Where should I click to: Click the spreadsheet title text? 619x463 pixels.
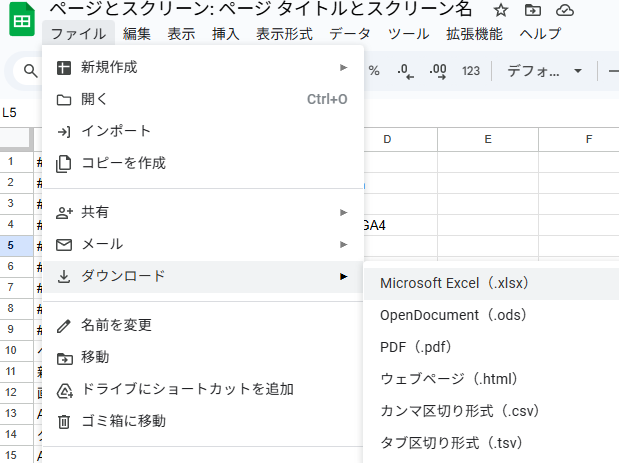point(261,9)
